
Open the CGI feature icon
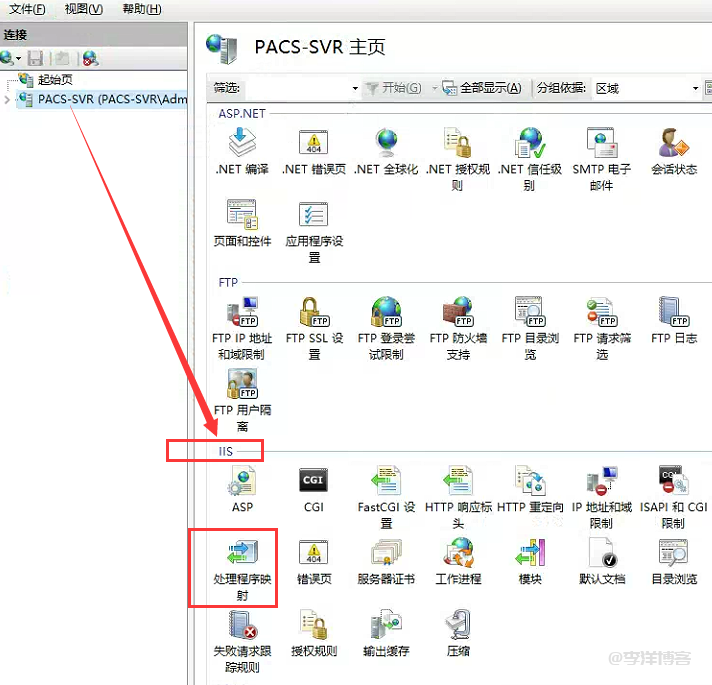click(313, 481)
